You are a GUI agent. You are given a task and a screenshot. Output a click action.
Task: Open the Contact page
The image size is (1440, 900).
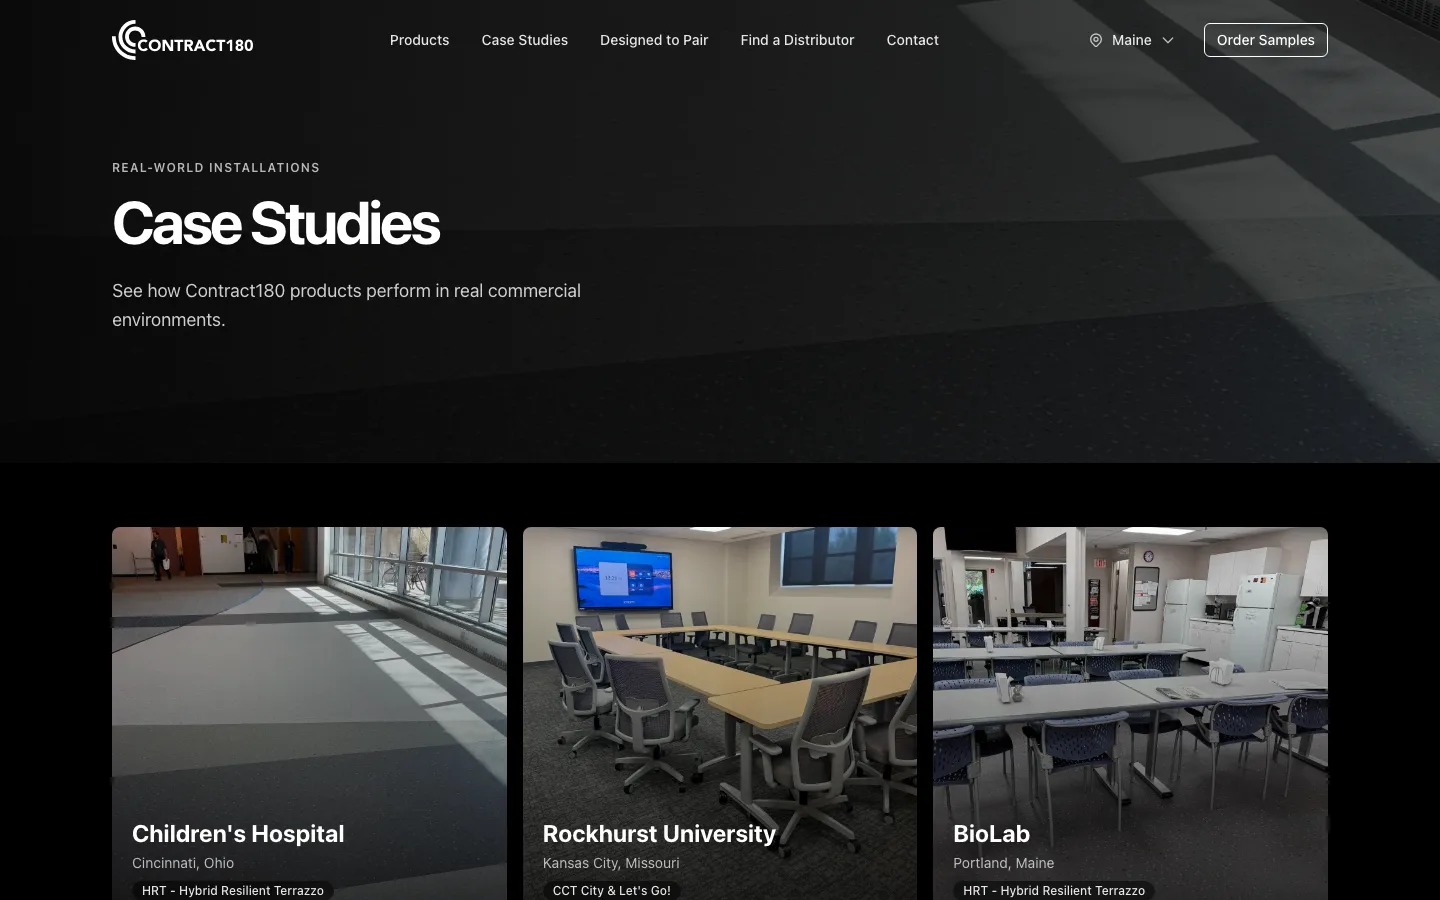tap(913, 40)
